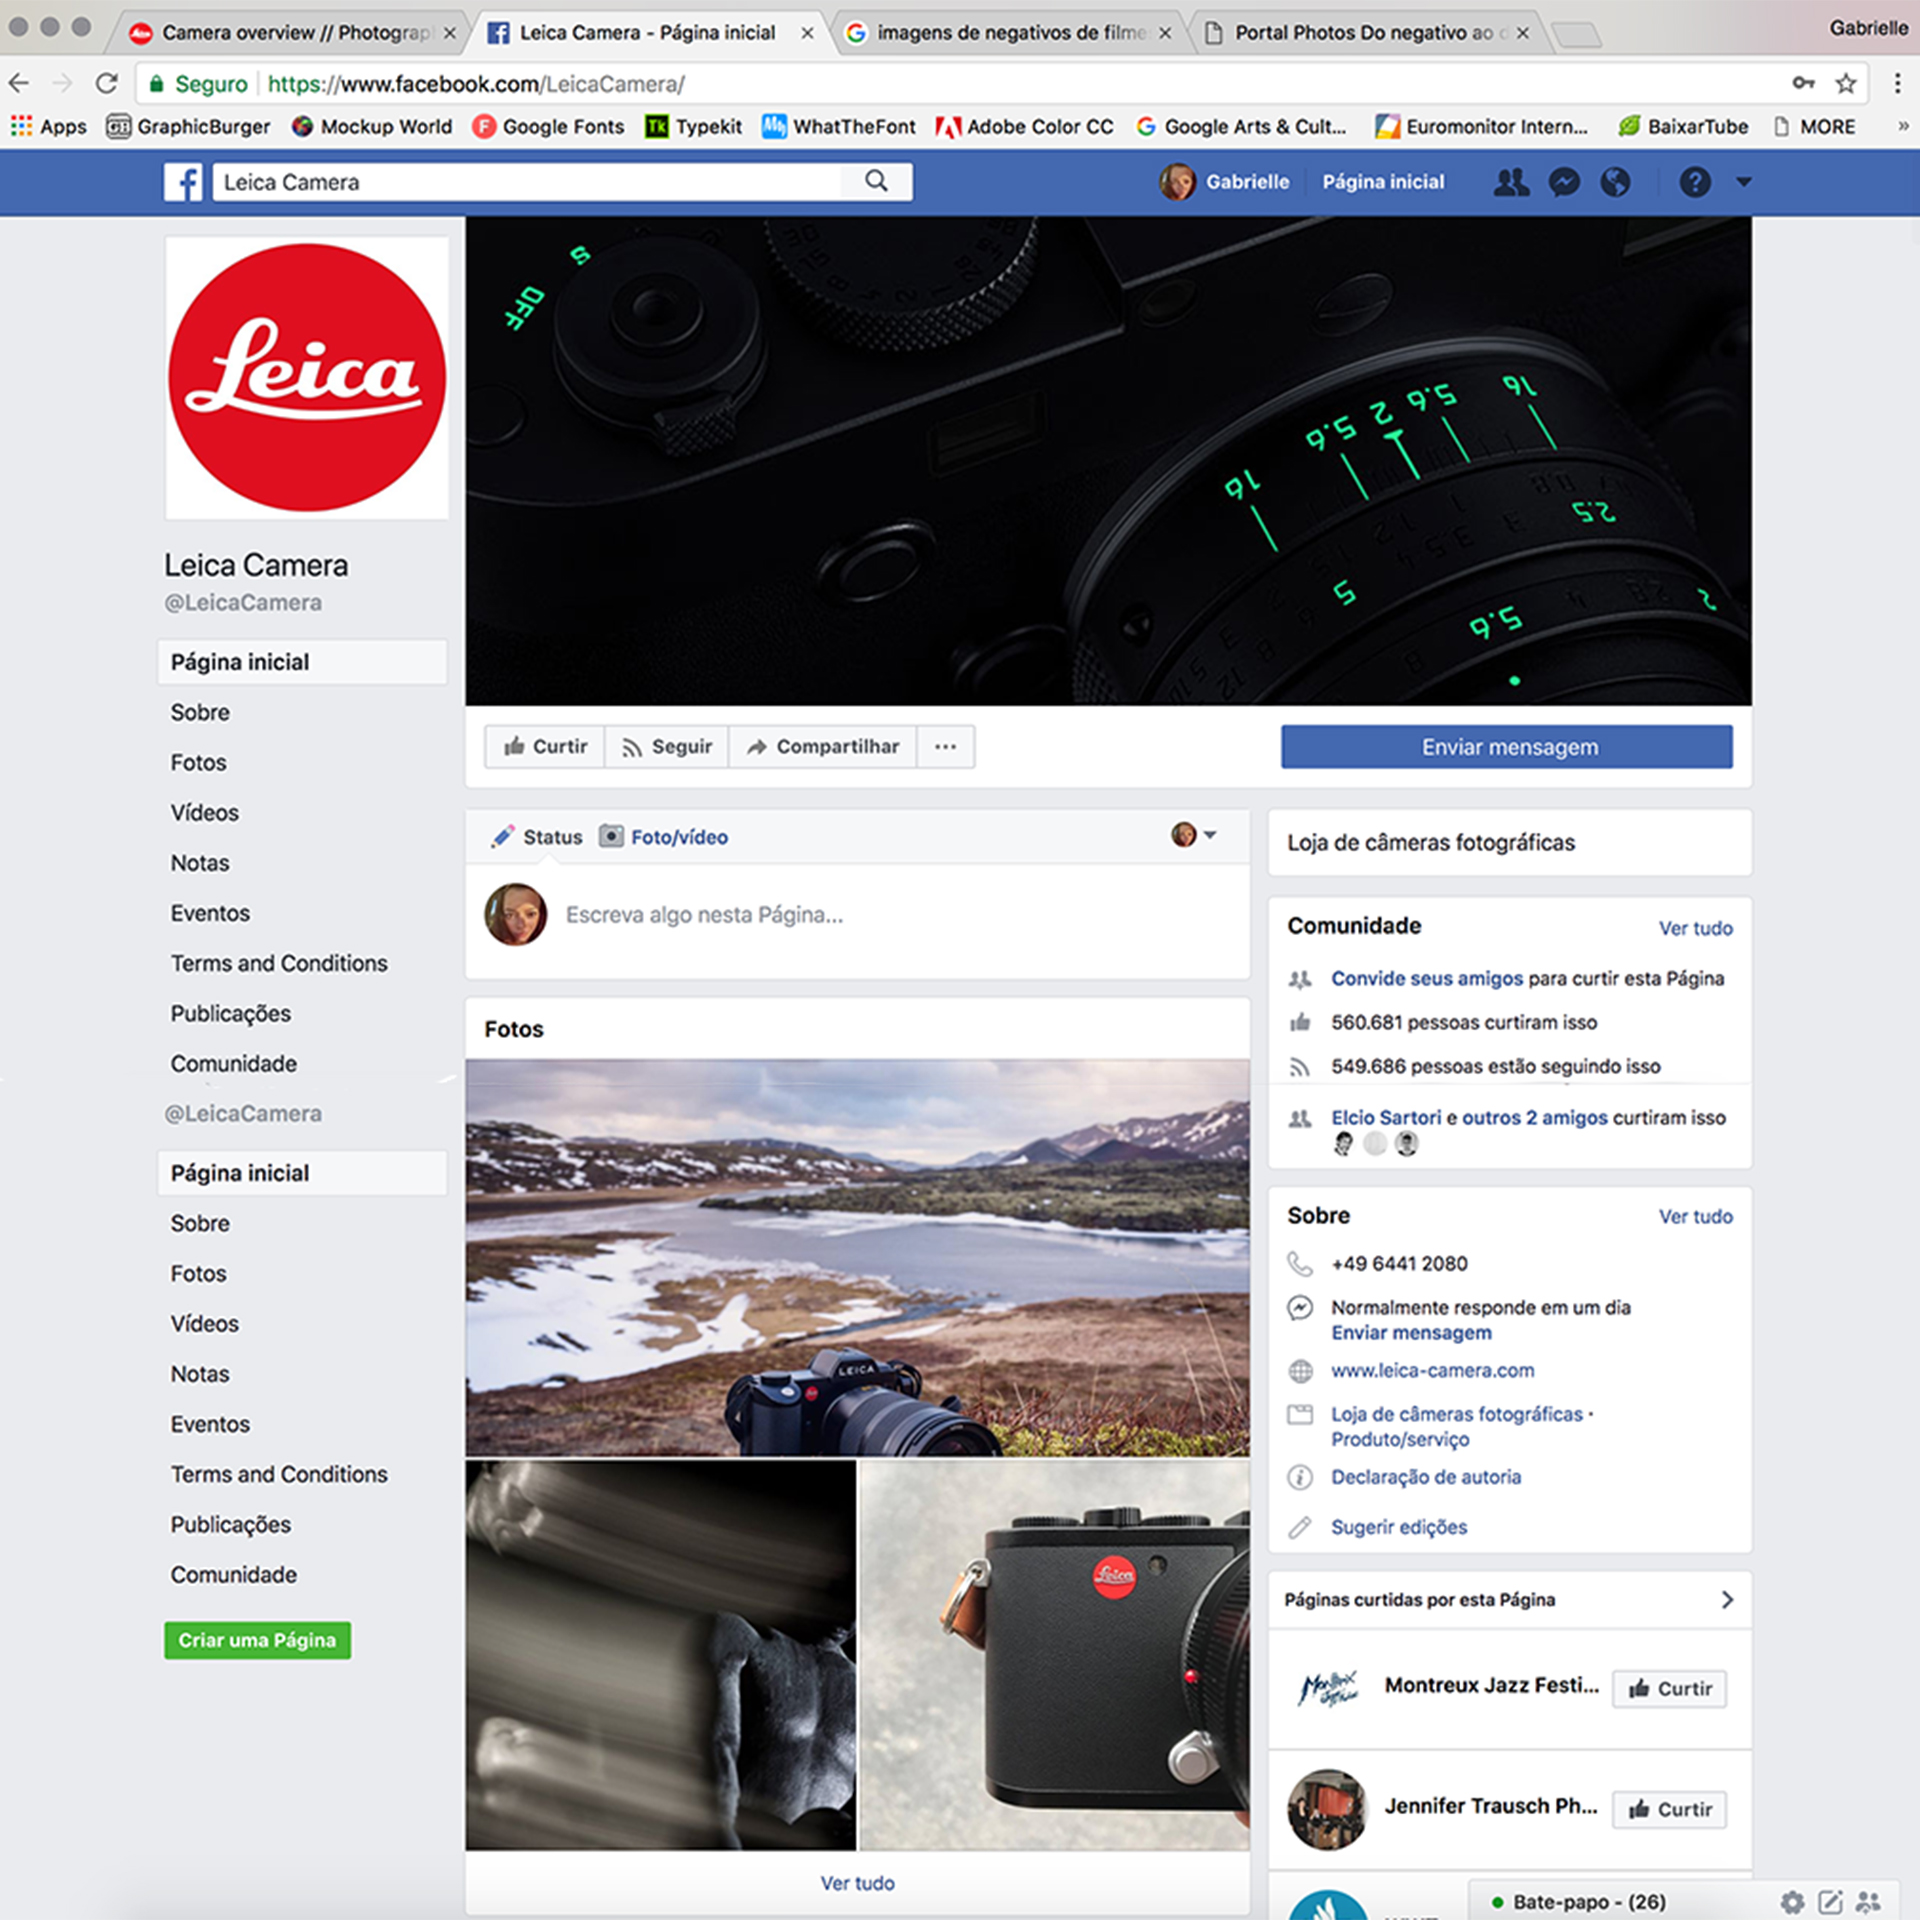Like the Montreux Jazz Festival page
The image size is (1920, 1920).
pyautogui.click(x=1669, y=1689)
